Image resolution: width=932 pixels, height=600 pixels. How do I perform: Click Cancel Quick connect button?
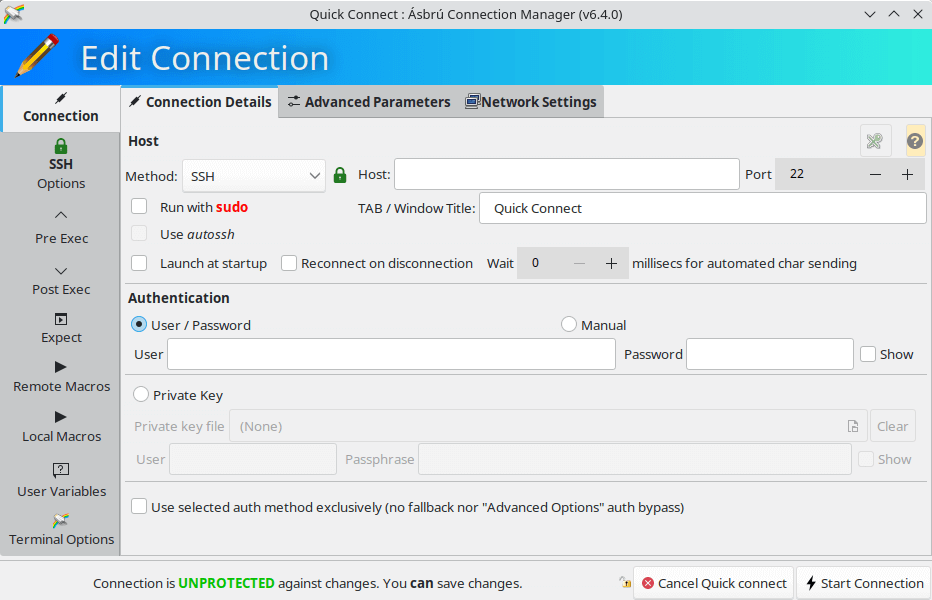[x=714, y=583]
